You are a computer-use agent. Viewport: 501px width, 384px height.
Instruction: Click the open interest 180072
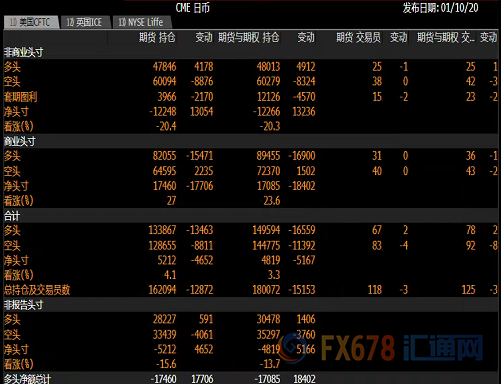tap(266, 290)
